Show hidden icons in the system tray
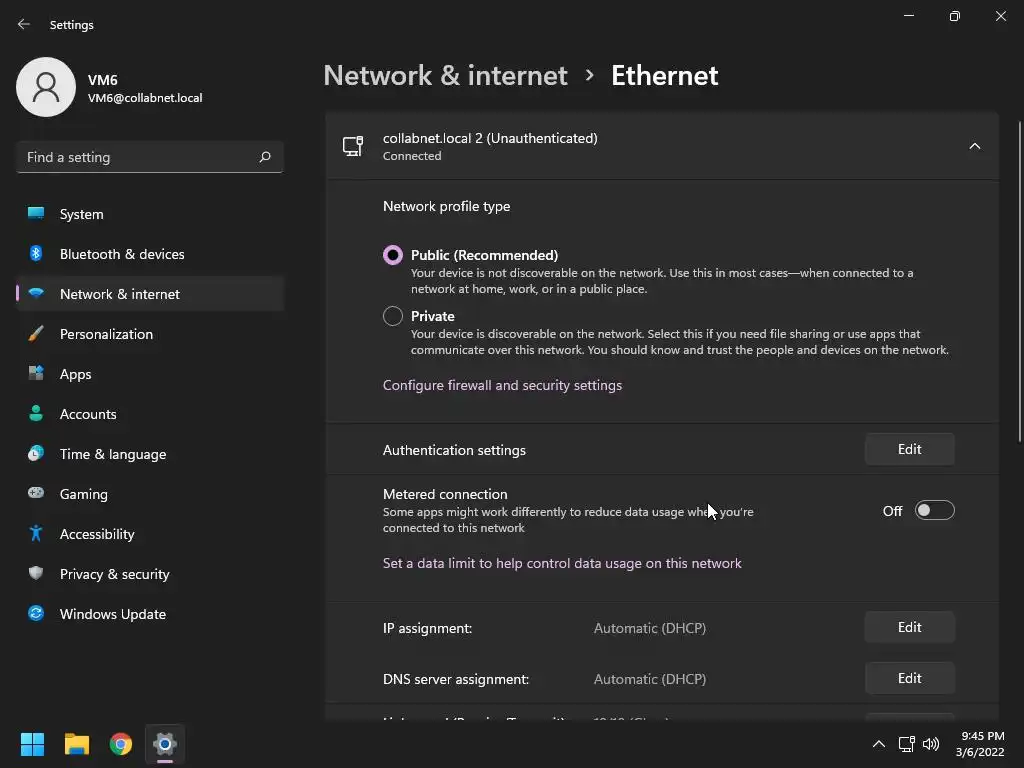The image size is (1024, 768). point(878,744)
